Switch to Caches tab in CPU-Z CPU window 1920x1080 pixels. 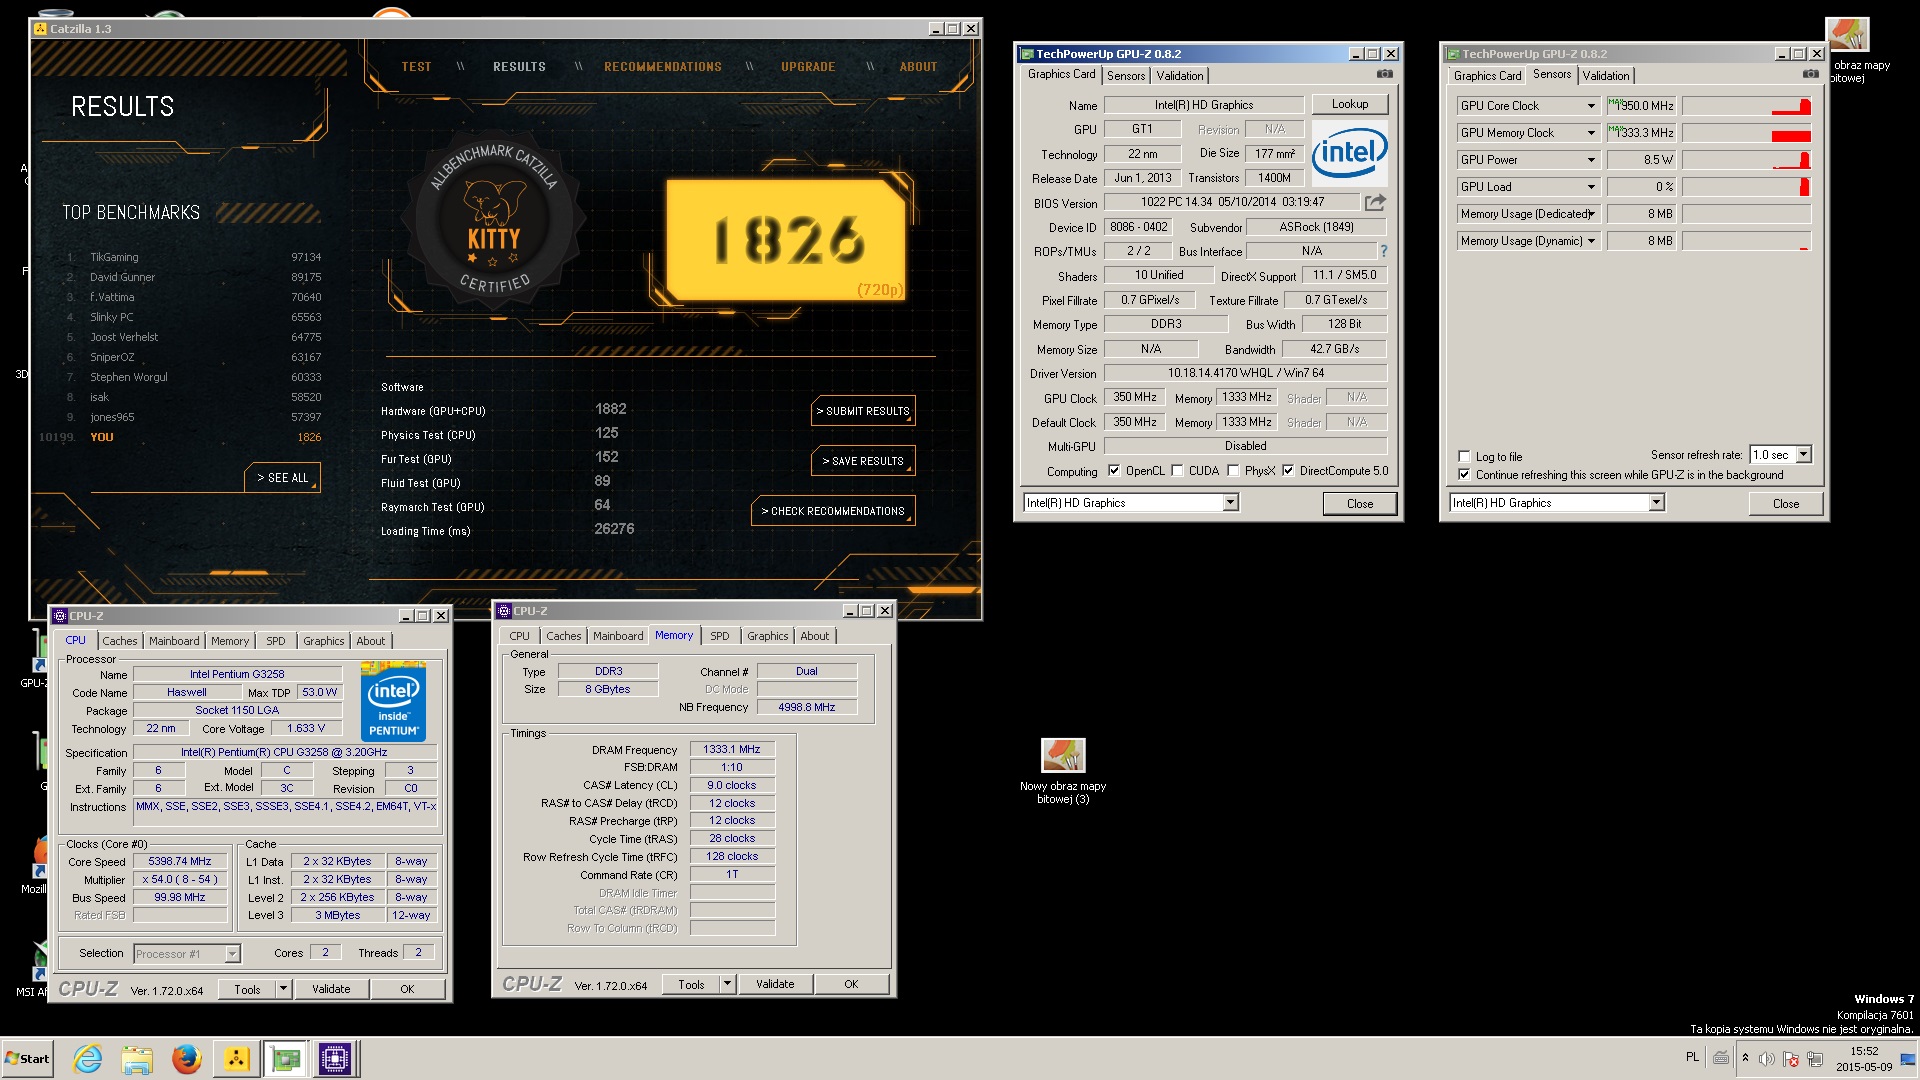tap(120, 641)
